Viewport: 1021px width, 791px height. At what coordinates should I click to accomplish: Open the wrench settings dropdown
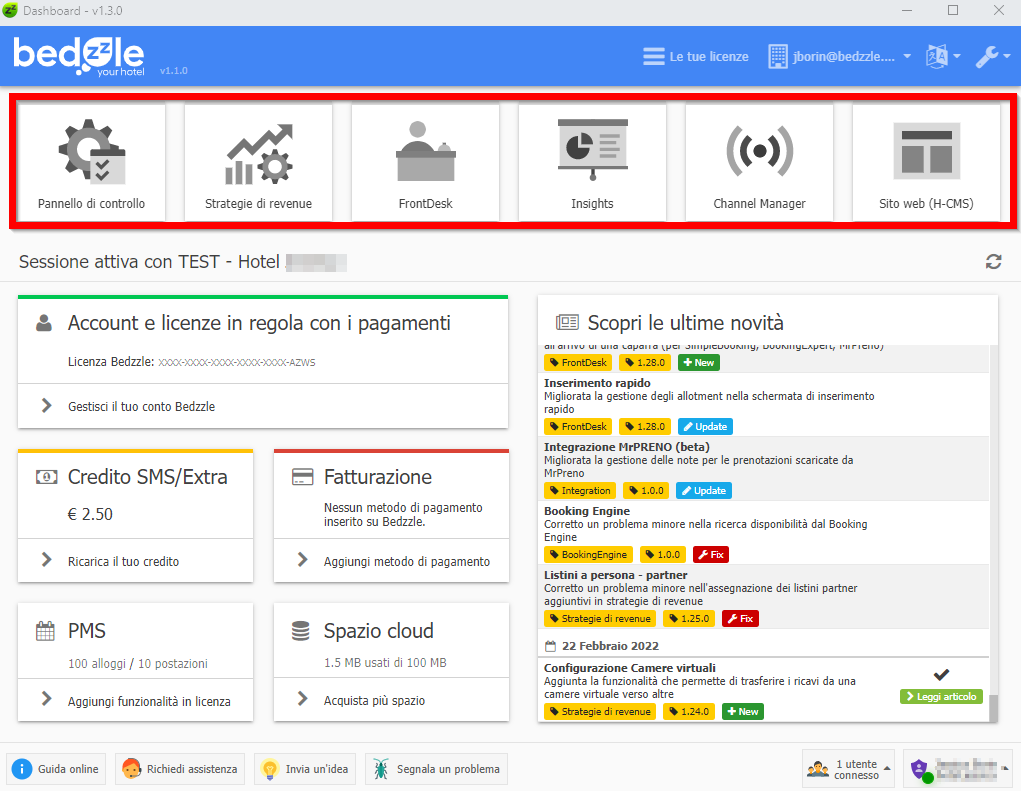coord(992,57)
